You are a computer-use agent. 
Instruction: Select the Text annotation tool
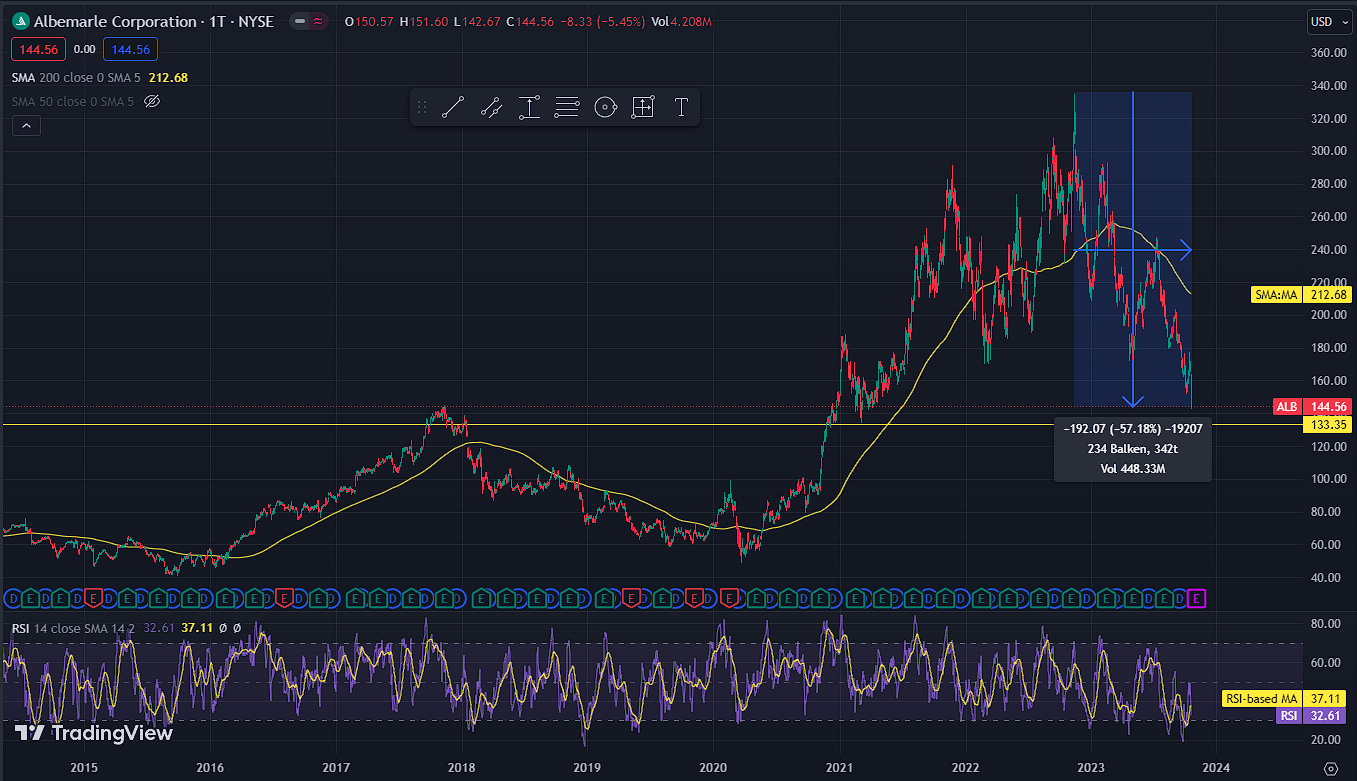(681, 108)
